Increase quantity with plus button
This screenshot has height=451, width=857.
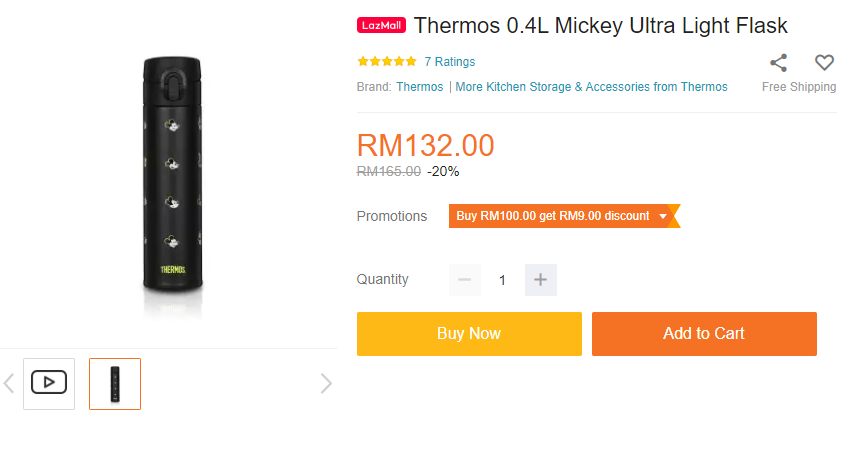540,280
